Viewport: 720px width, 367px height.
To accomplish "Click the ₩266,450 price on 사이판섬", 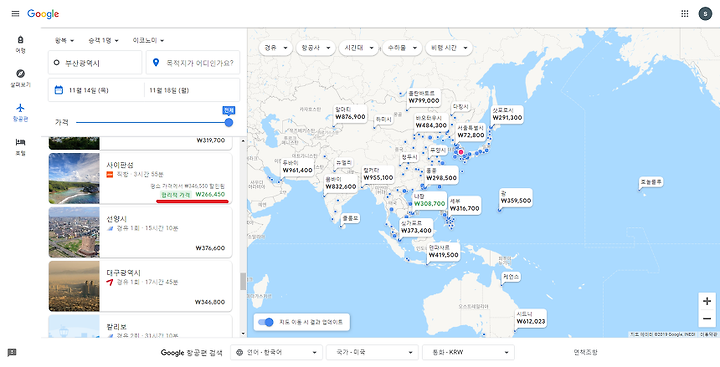I will [210, 195].
